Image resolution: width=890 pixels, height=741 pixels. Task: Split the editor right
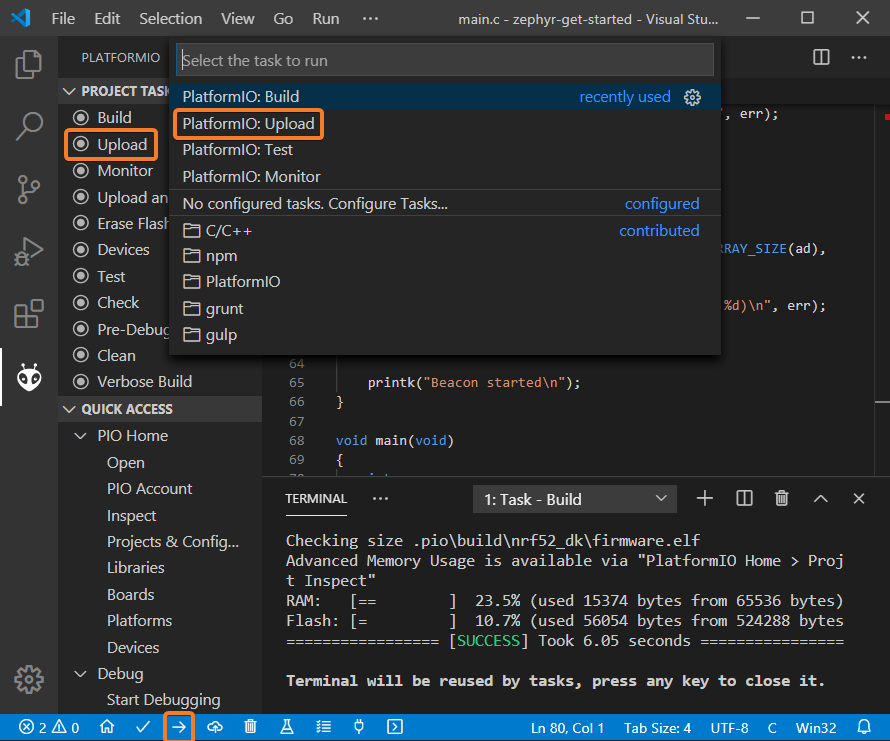(821, 57)
